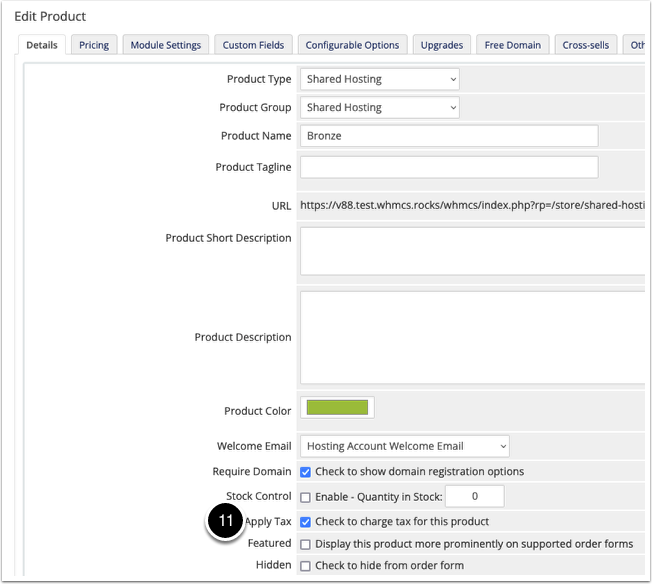Viewport: 652px width, 584px height.
Task: Focus the Product Tagline input field
Action: 449,167
